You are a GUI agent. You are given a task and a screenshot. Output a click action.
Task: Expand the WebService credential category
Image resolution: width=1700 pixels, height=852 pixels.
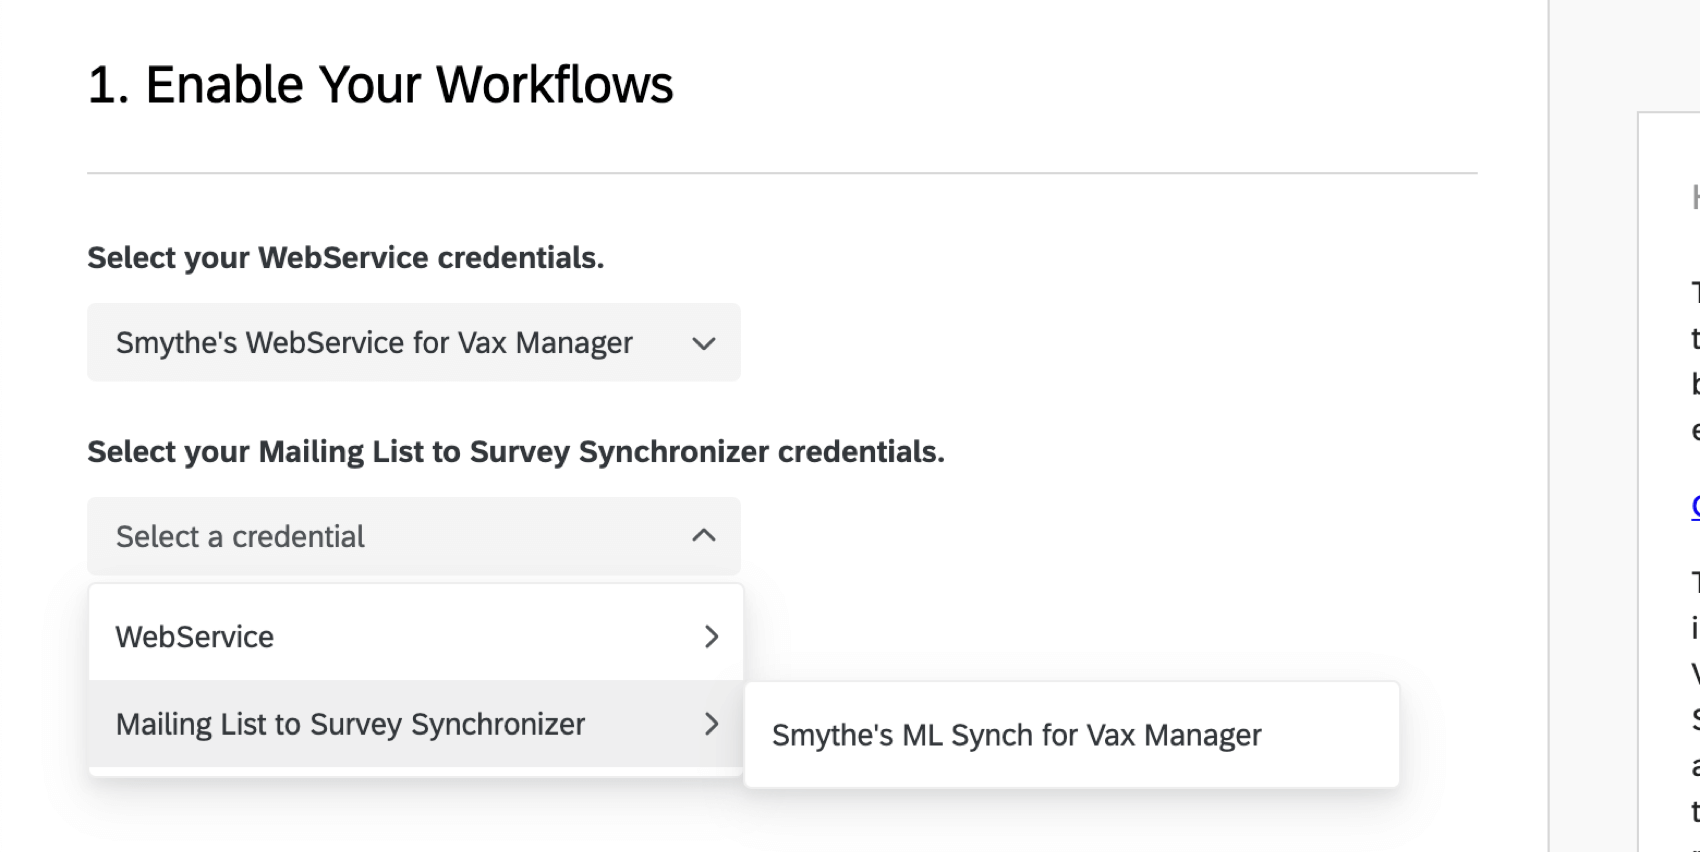(195, 637)
